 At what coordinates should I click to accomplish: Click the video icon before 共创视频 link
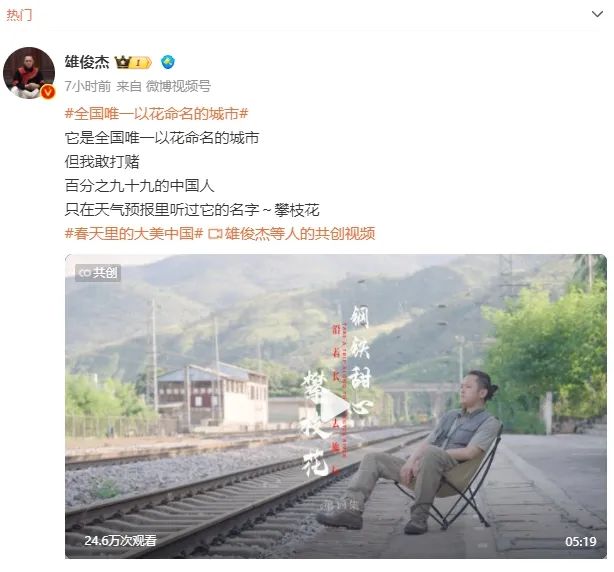[x=215, y=234]
